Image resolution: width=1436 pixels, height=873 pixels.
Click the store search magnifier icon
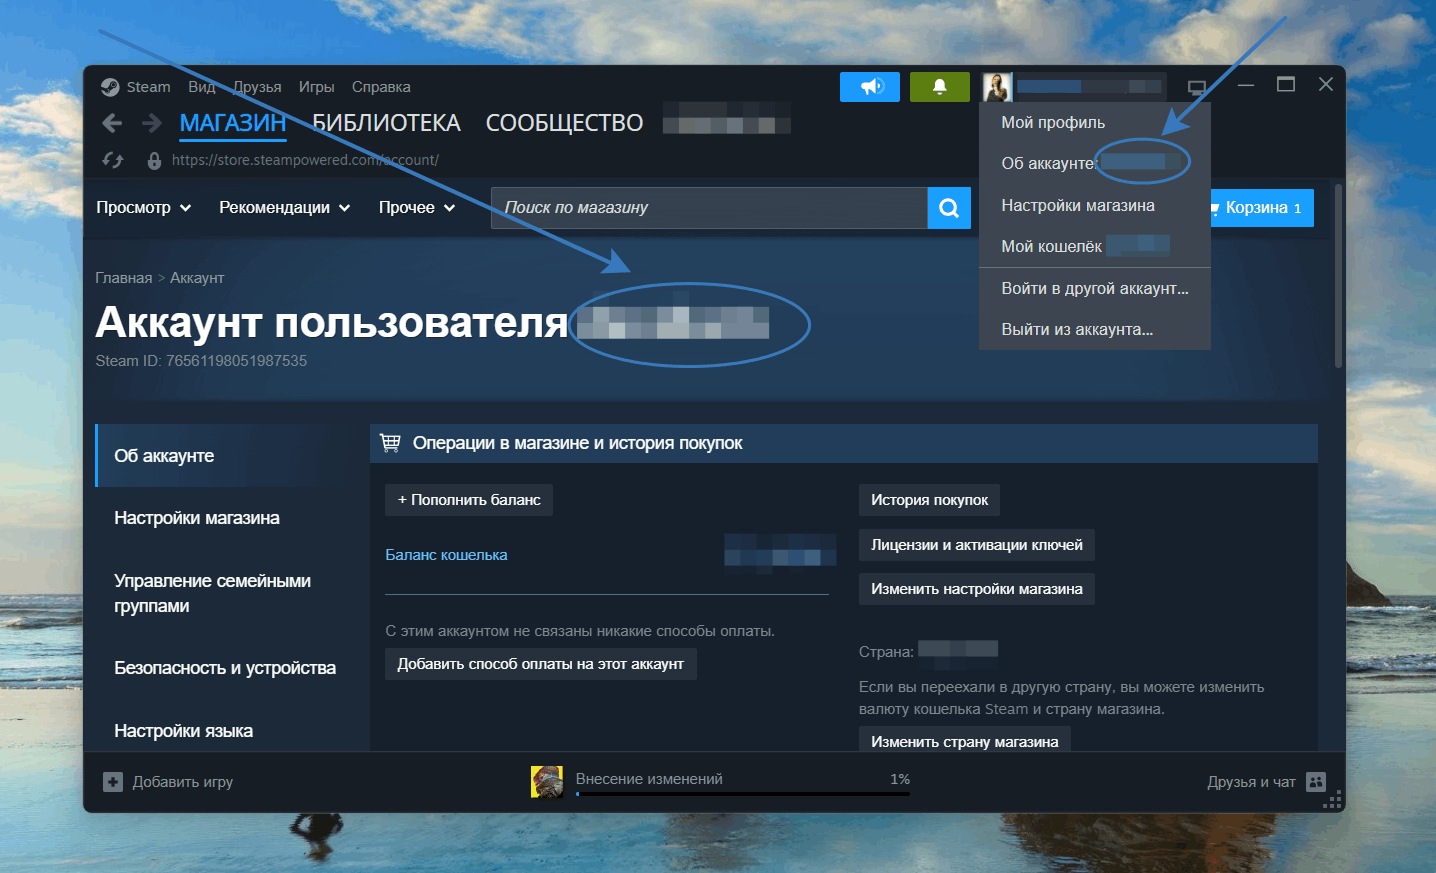[948, 208]
